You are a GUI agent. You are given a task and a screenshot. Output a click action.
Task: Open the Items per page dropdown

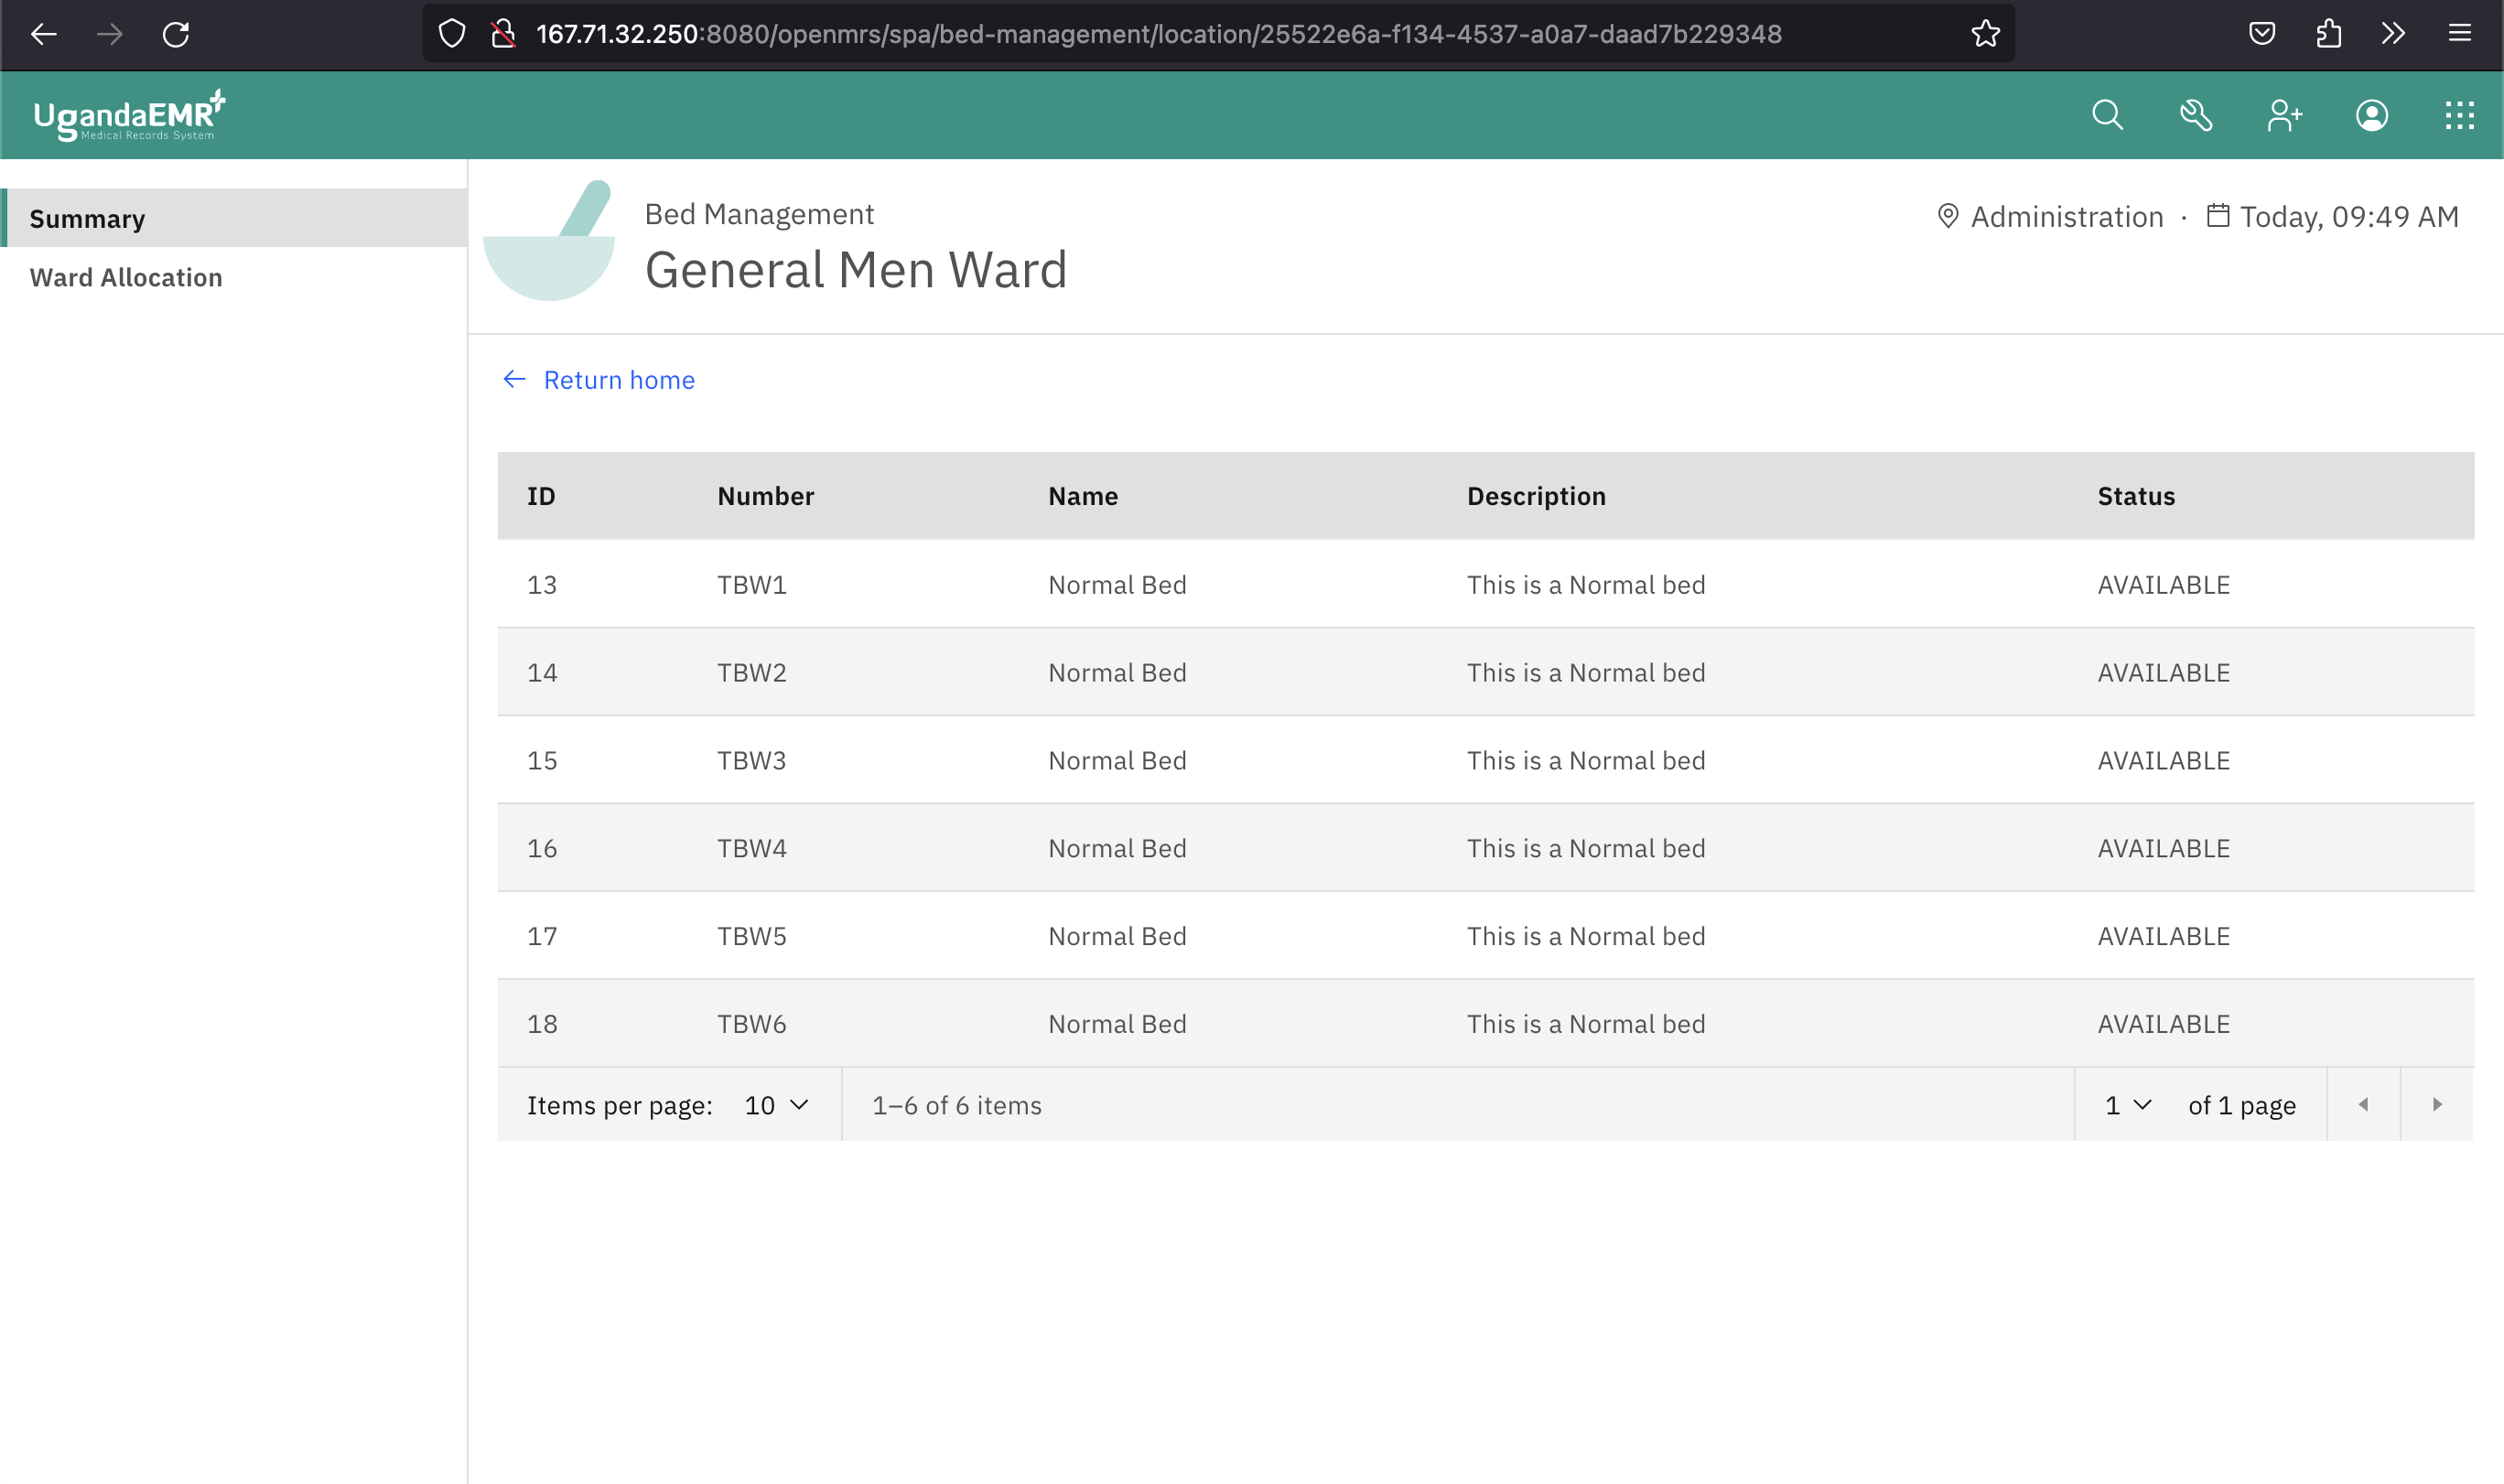pos(777,1105)
